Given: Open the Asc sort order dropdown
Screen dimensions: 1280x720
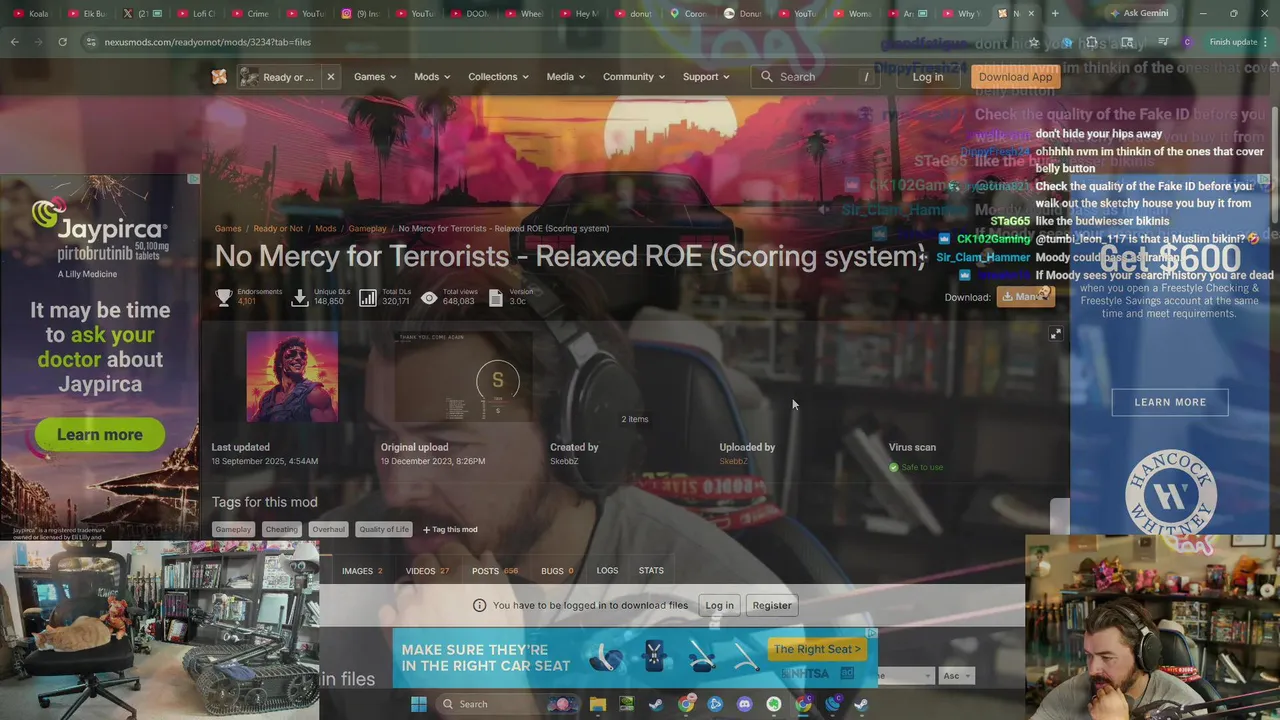Looking at the screenshot, I should click(x=957, y=676).
